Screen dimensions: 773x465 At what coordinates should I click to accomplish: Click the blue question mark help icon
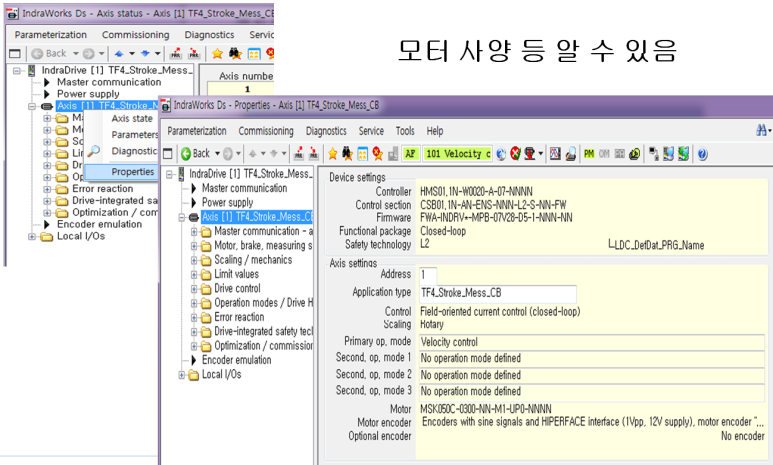703,154
